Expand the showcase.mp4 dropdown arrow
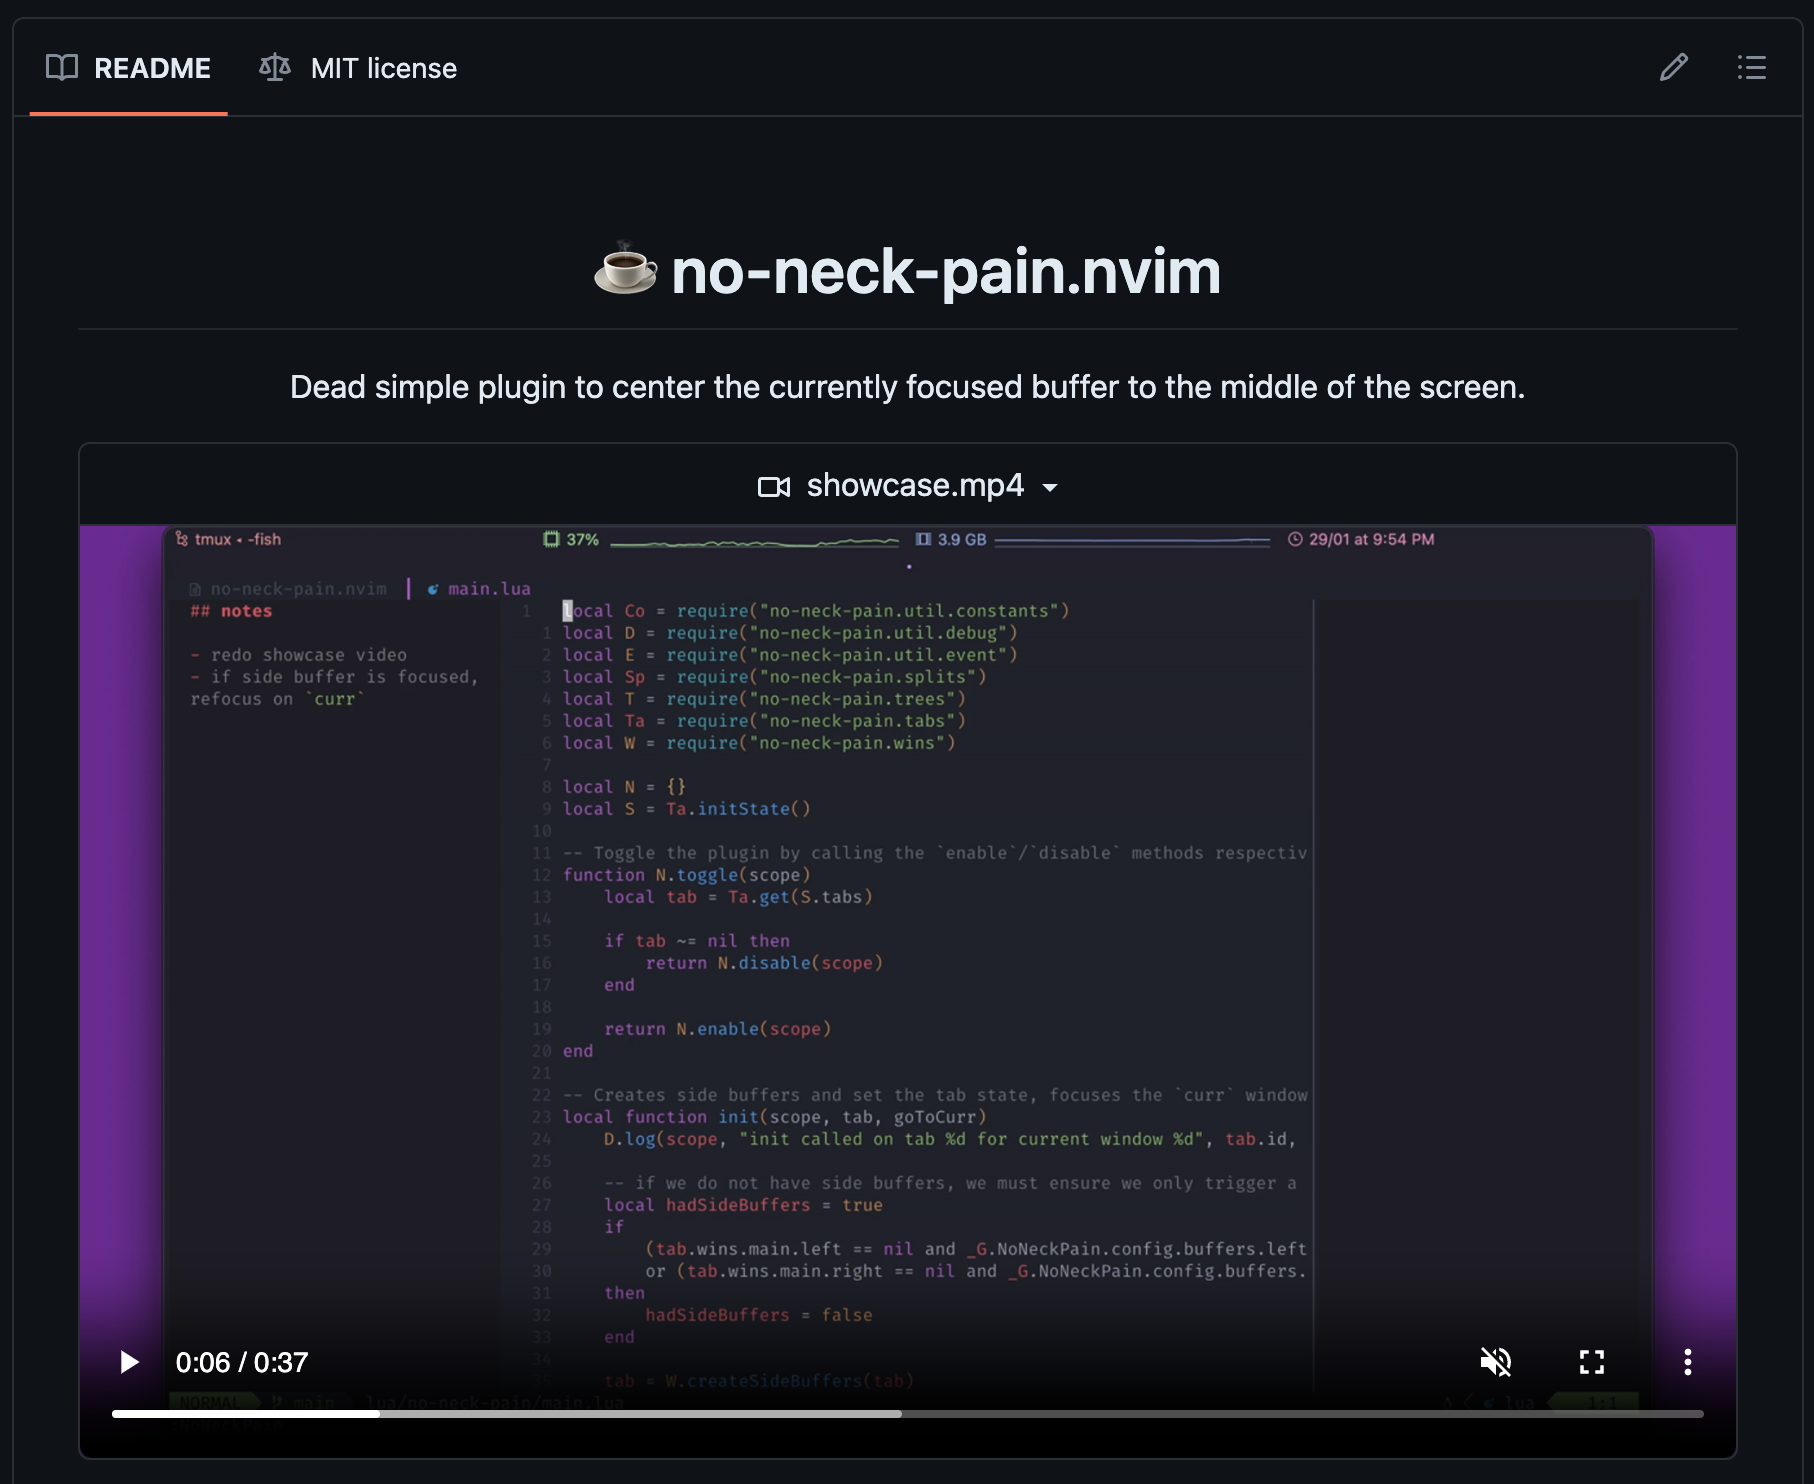 point(1050,488)
